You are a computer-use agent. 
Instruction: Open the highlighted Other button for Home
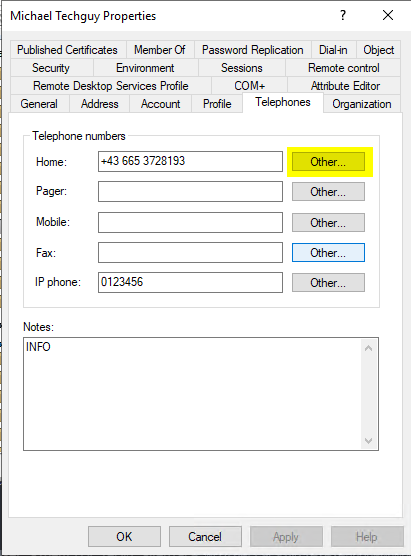click(328, 162)
